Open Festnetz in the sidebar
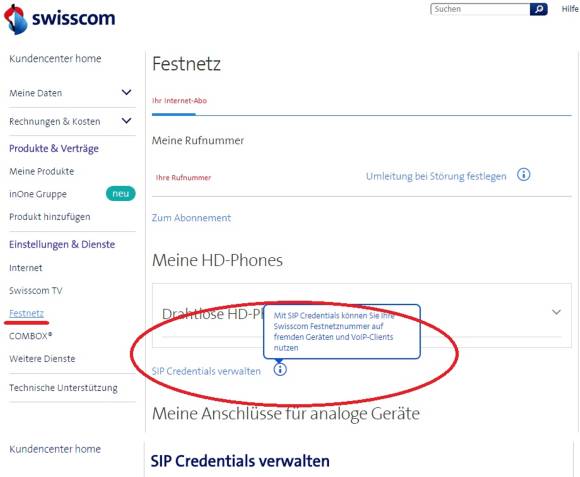Image resolution: width=580 pixels, height=477 pixels. pos(26,314)
